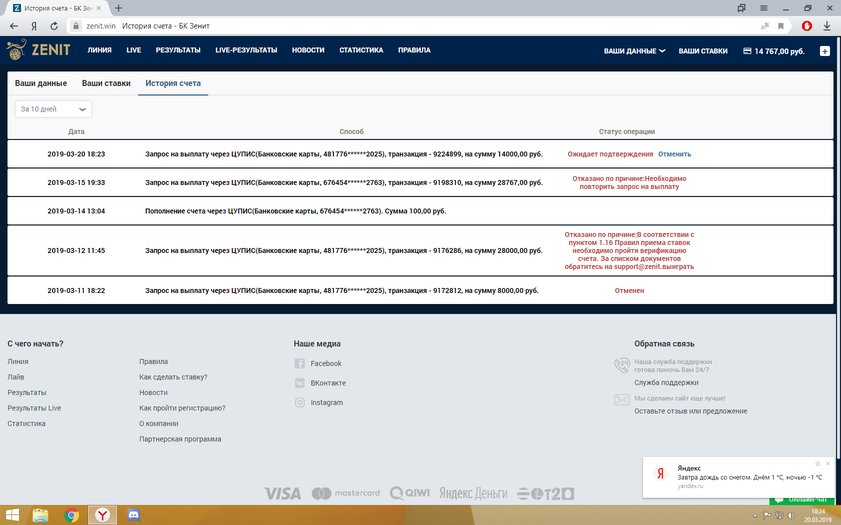This screenshot has height=525, width=841.
Task: Click the envelope feedback icon
Action: coord(622,400)
